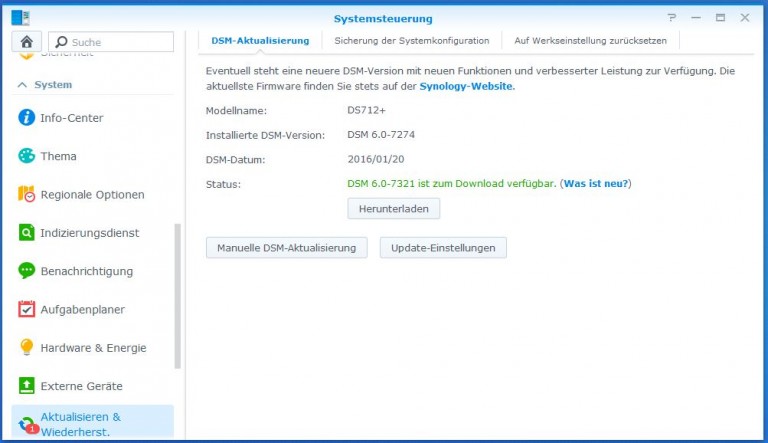This screenshot has width=768, height=443.
Task: Follow the Synology-Website link
Action: [x=467, y=86]
